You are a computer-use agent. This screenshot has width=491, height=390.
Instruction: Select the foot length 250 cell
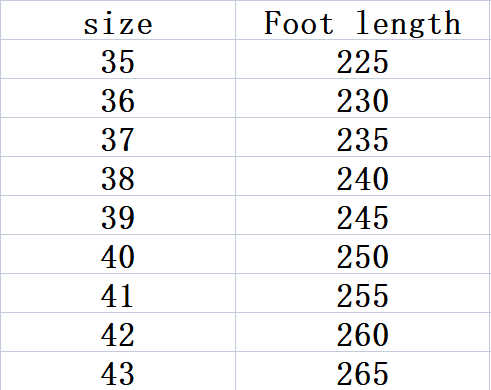tap(363, 254)
